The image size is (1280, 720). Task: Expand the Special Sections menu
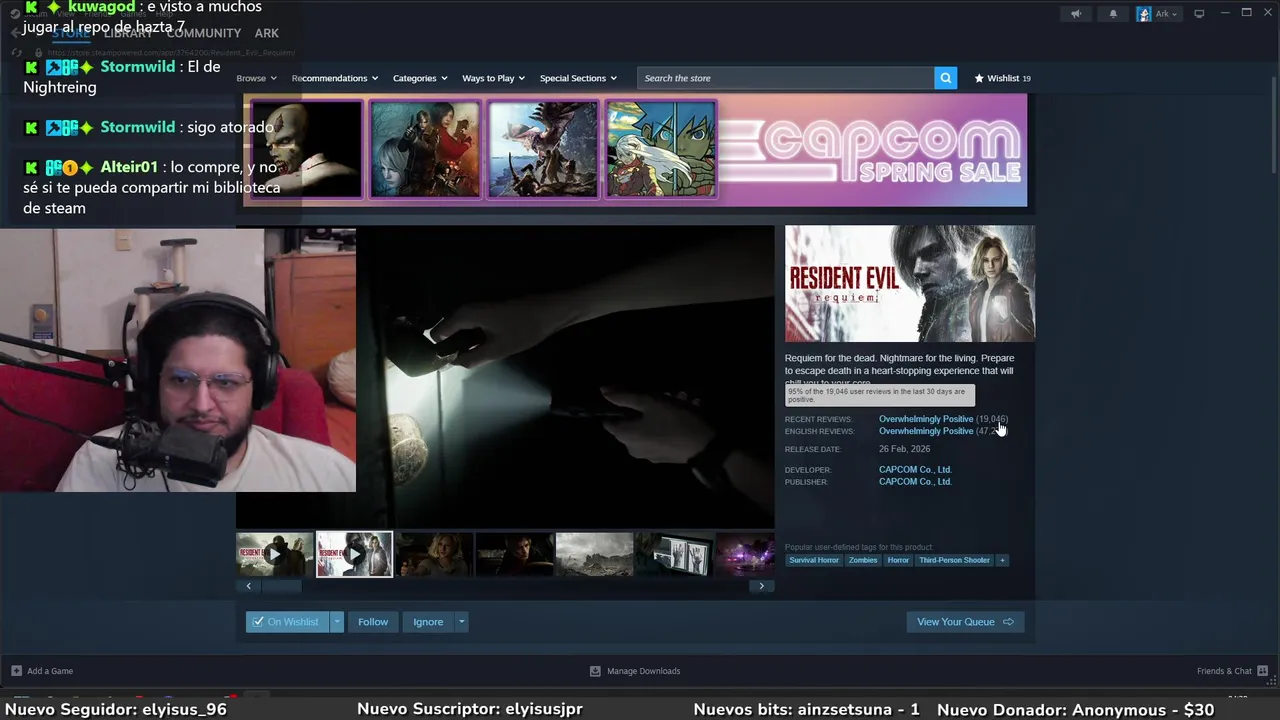[578, 78]
